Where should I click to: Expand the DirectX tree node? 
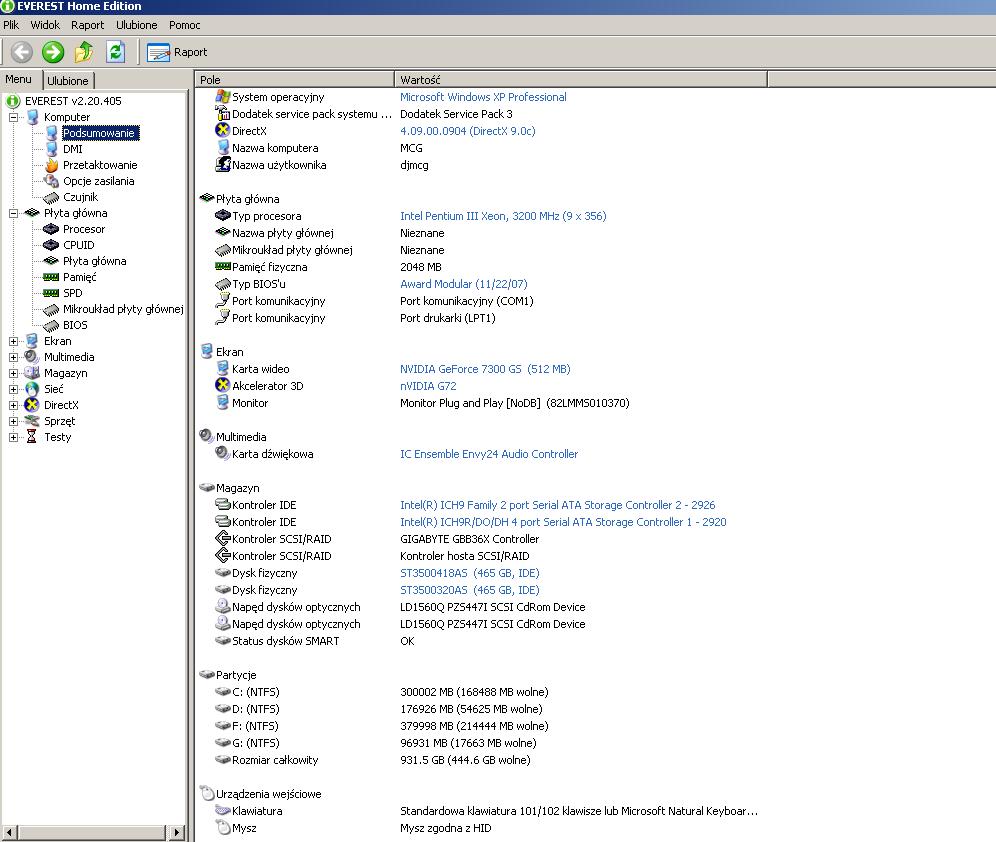[x=13, y=405]
